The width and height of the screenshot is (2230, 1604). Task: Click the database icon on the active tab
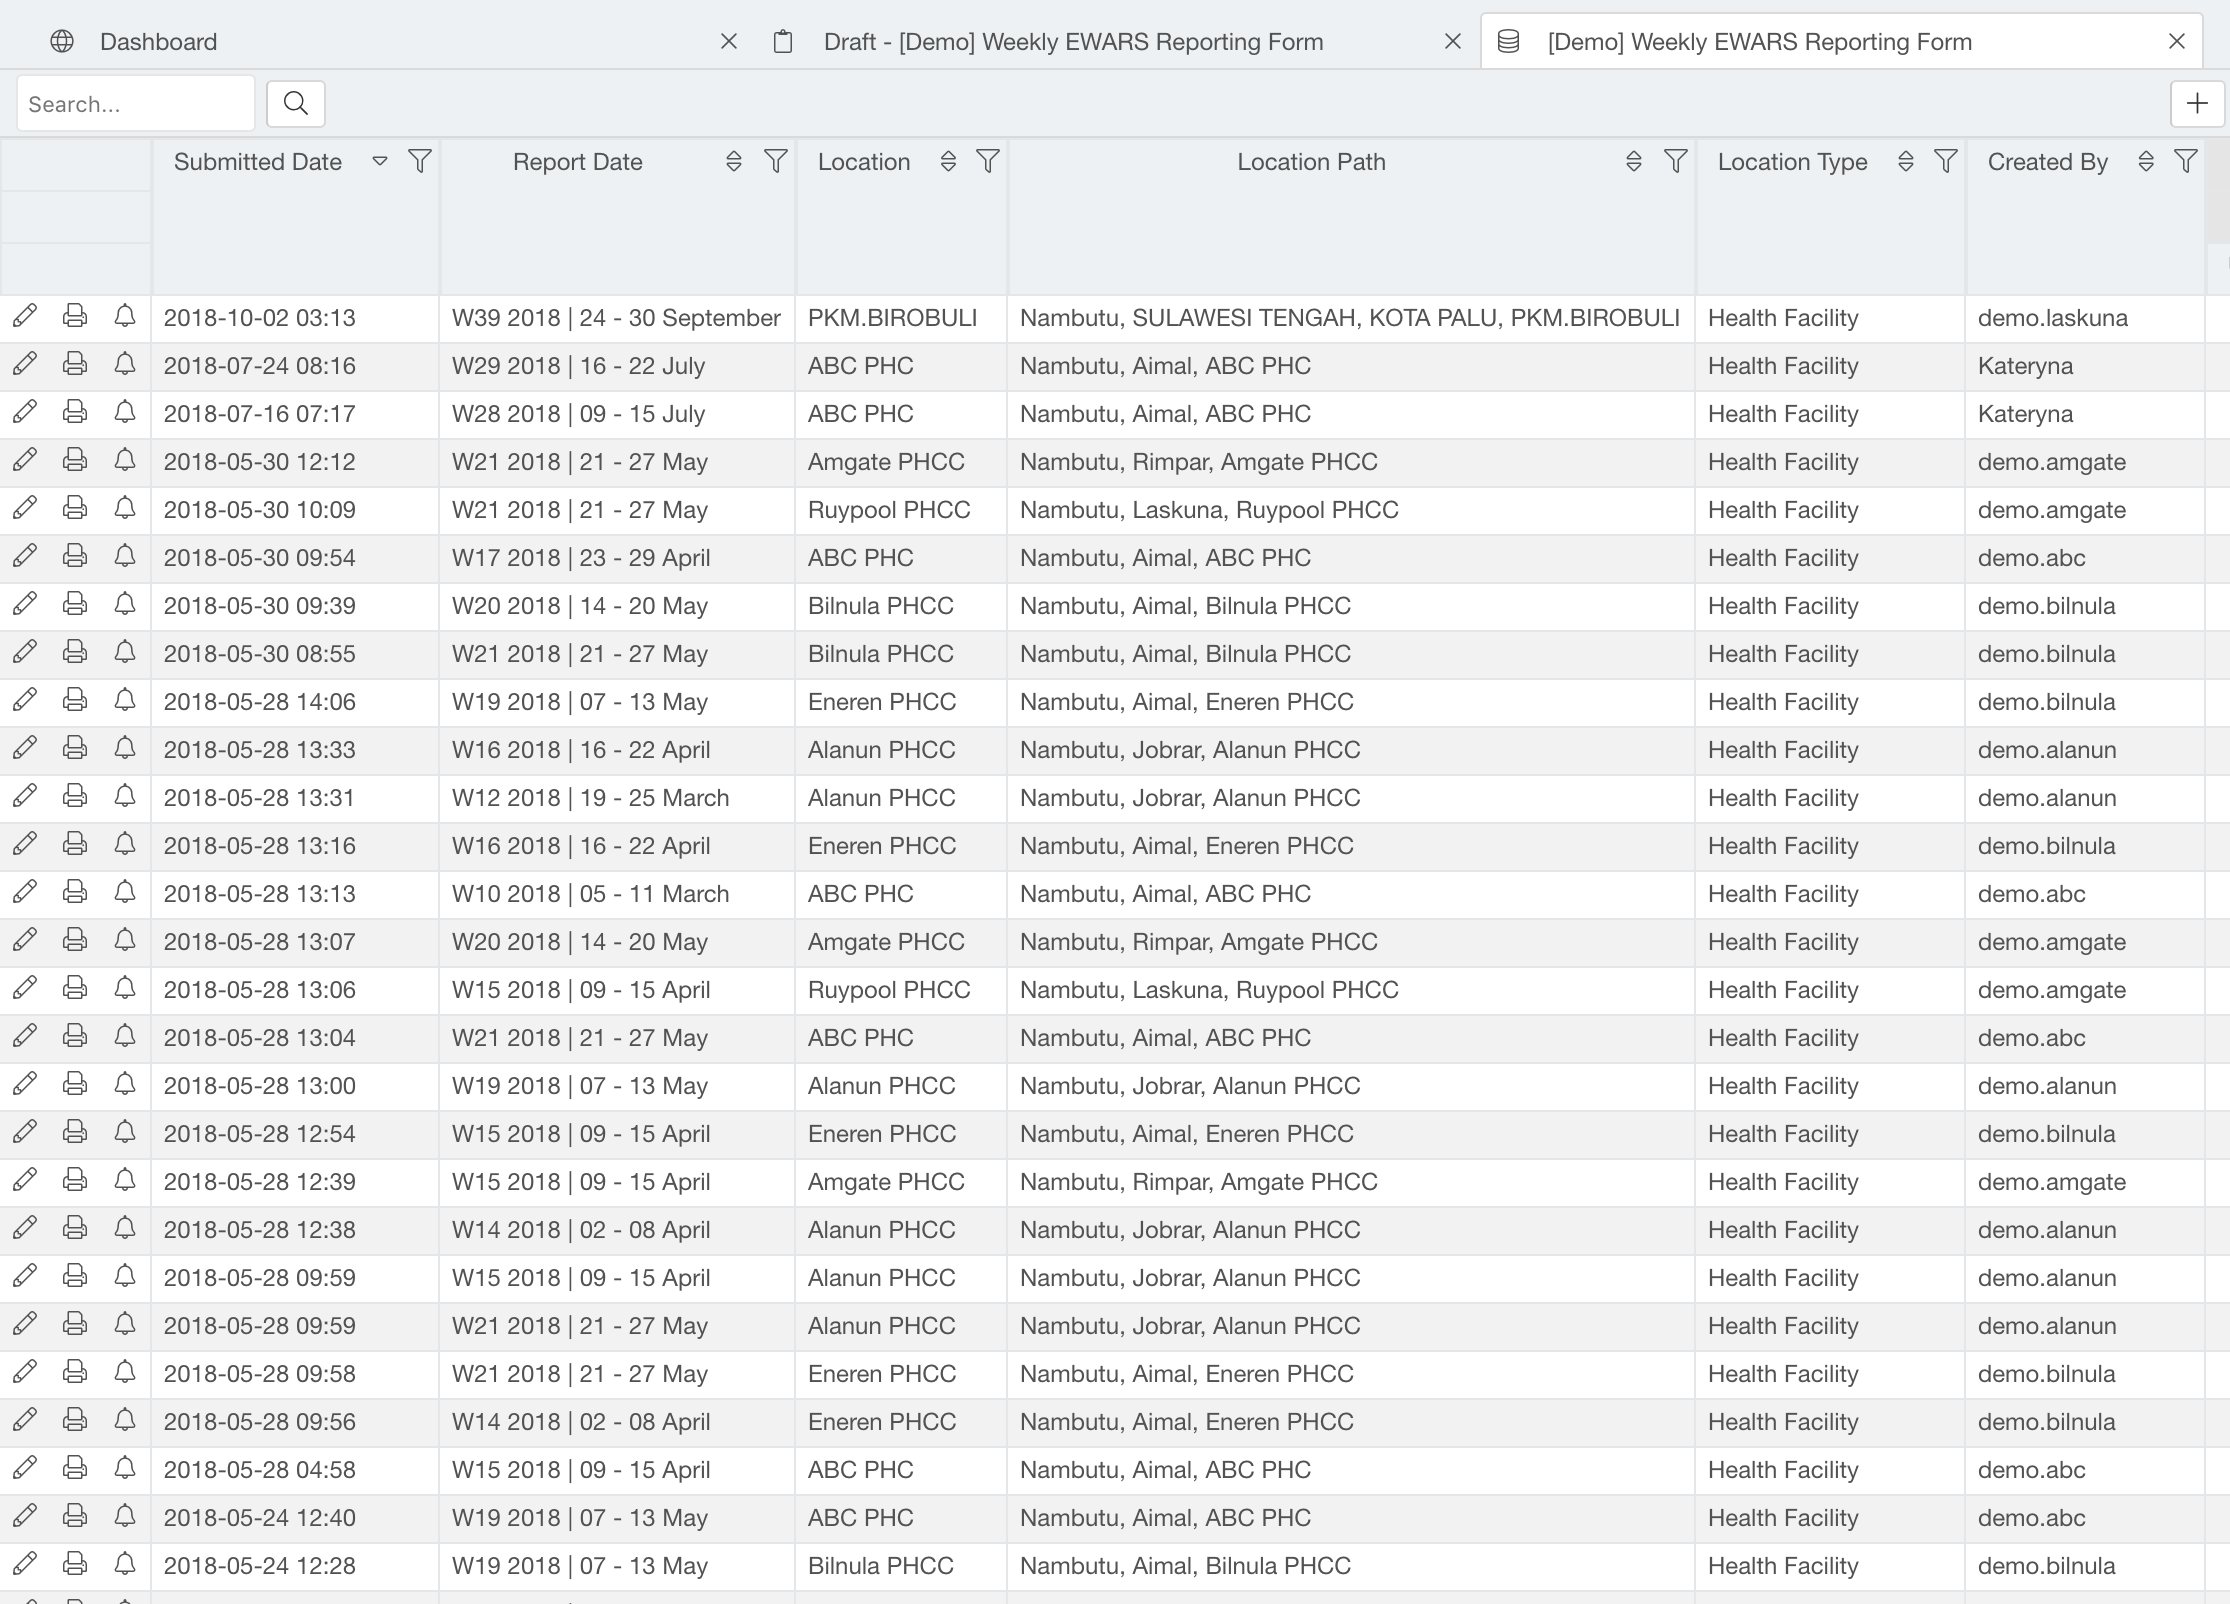tap(1509, 41)
